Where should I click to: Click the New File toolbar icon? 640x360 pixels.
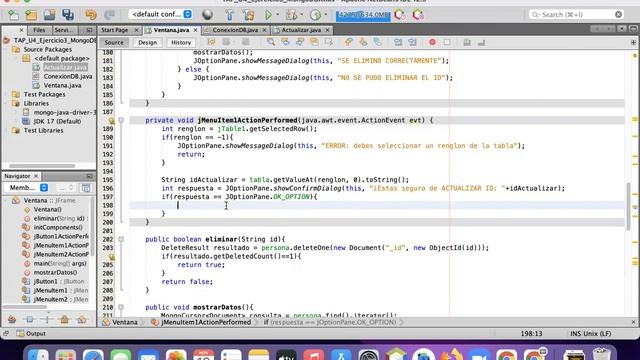coord(13,15)
